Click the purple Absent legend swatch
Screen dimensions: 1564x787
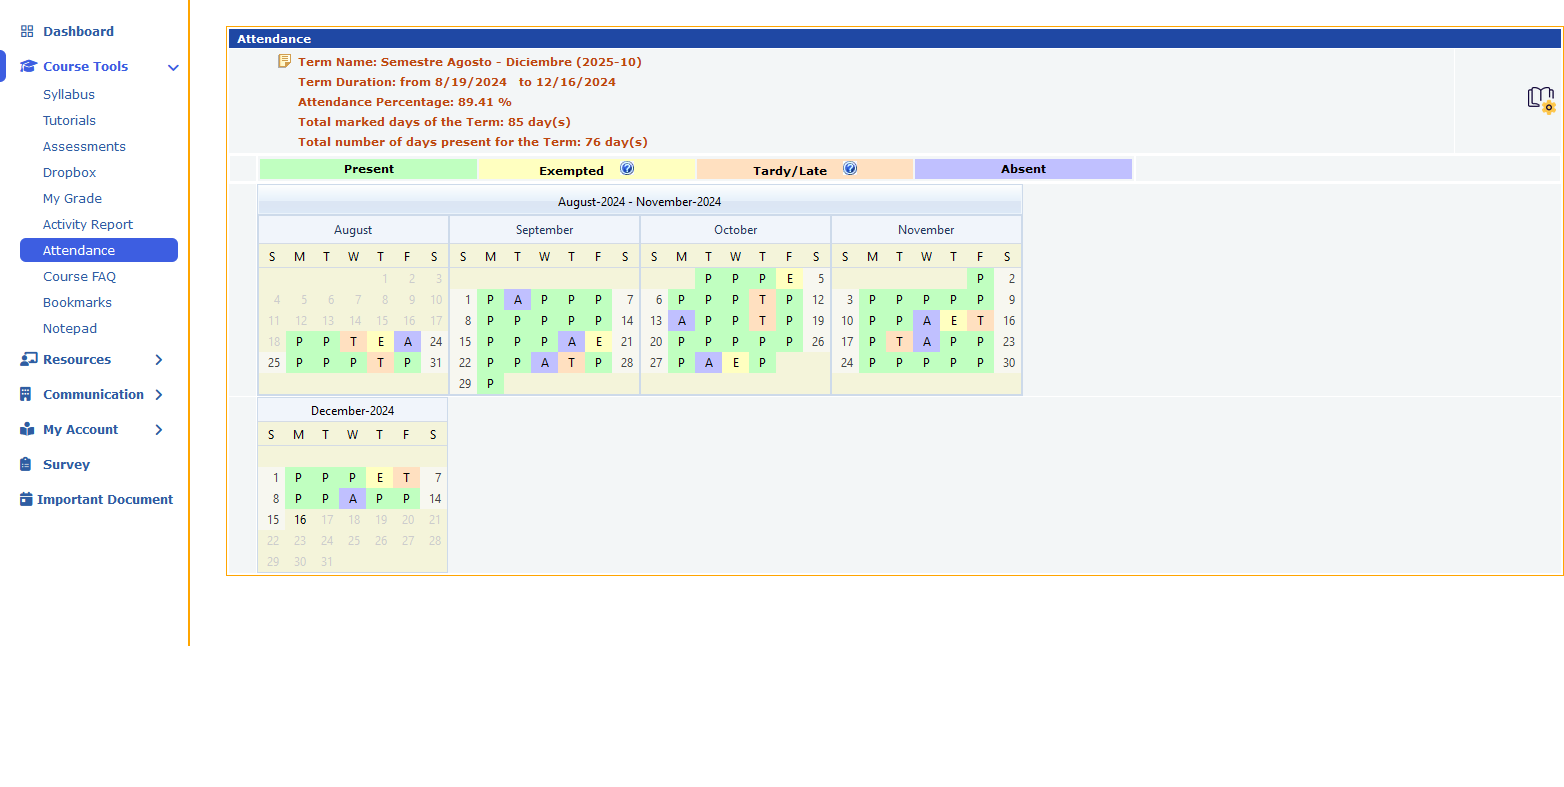coord(1023,169)
